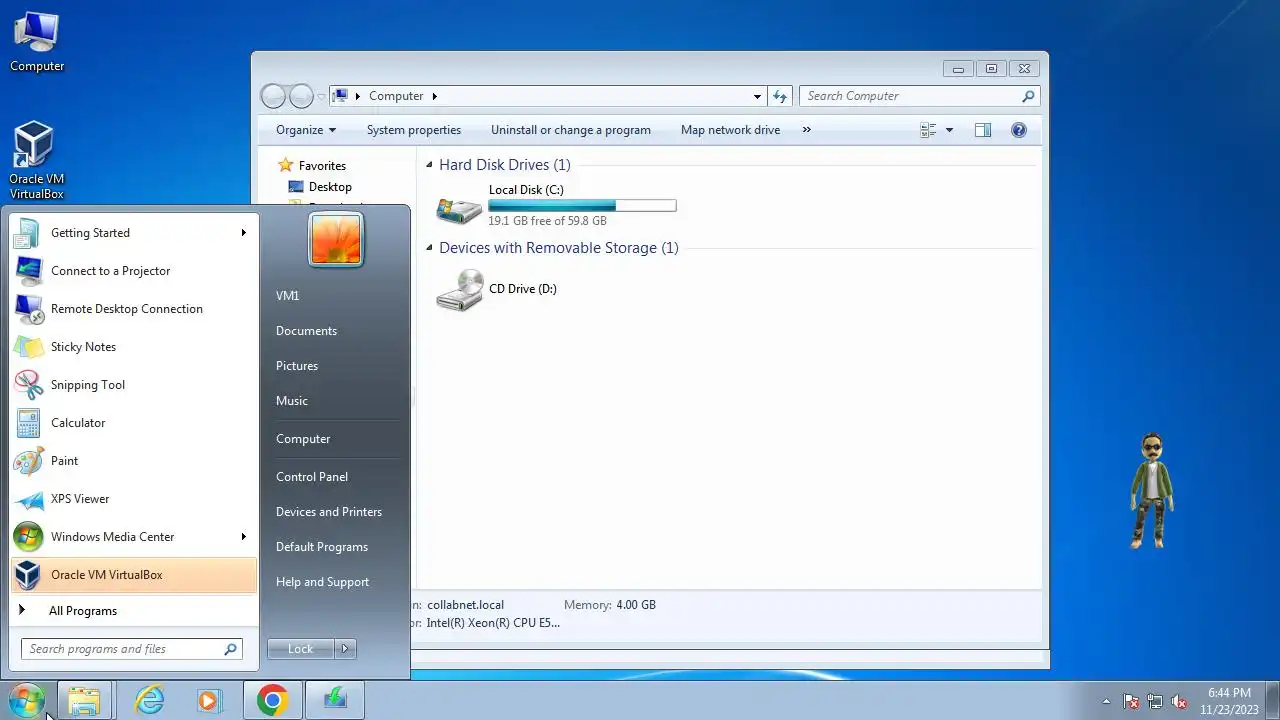The image size is (1280, 720).
Task: Collapse Devices with Removable Storage group
Action: pyautogui.click(x=429, y=248)
